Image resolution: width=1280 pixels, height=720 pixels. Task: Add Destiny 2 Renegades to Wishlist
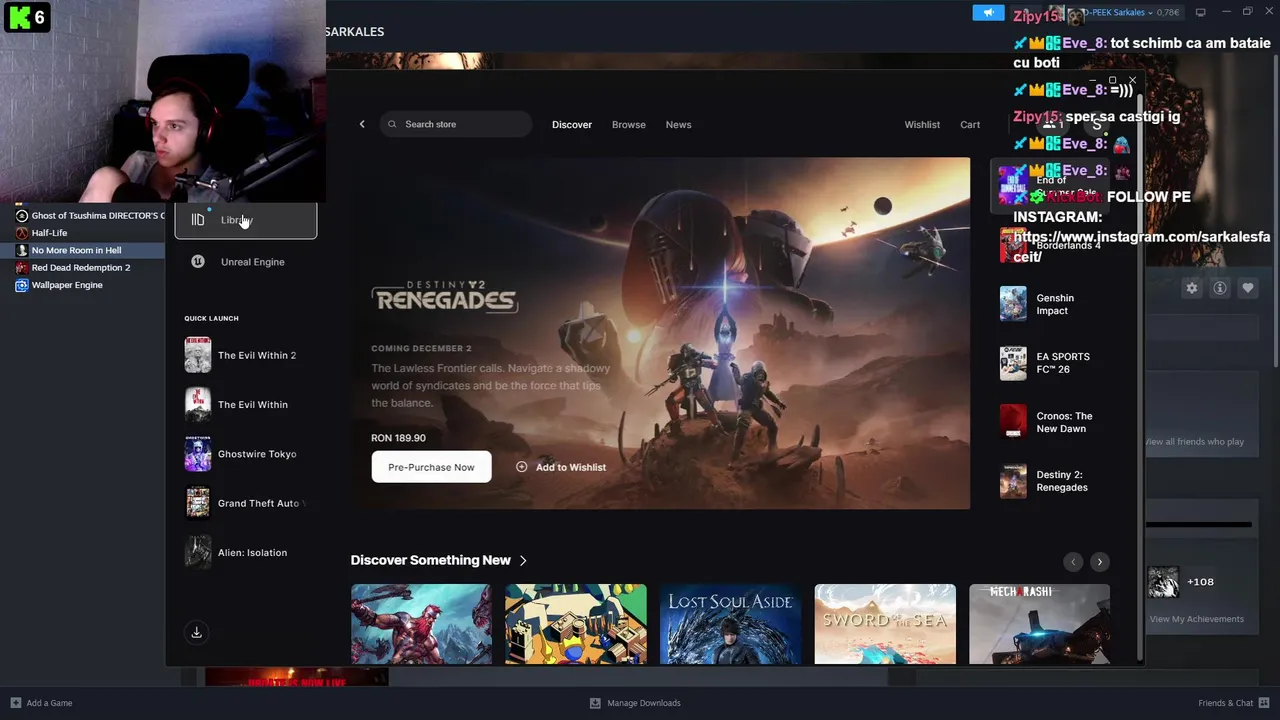point(561,467)
